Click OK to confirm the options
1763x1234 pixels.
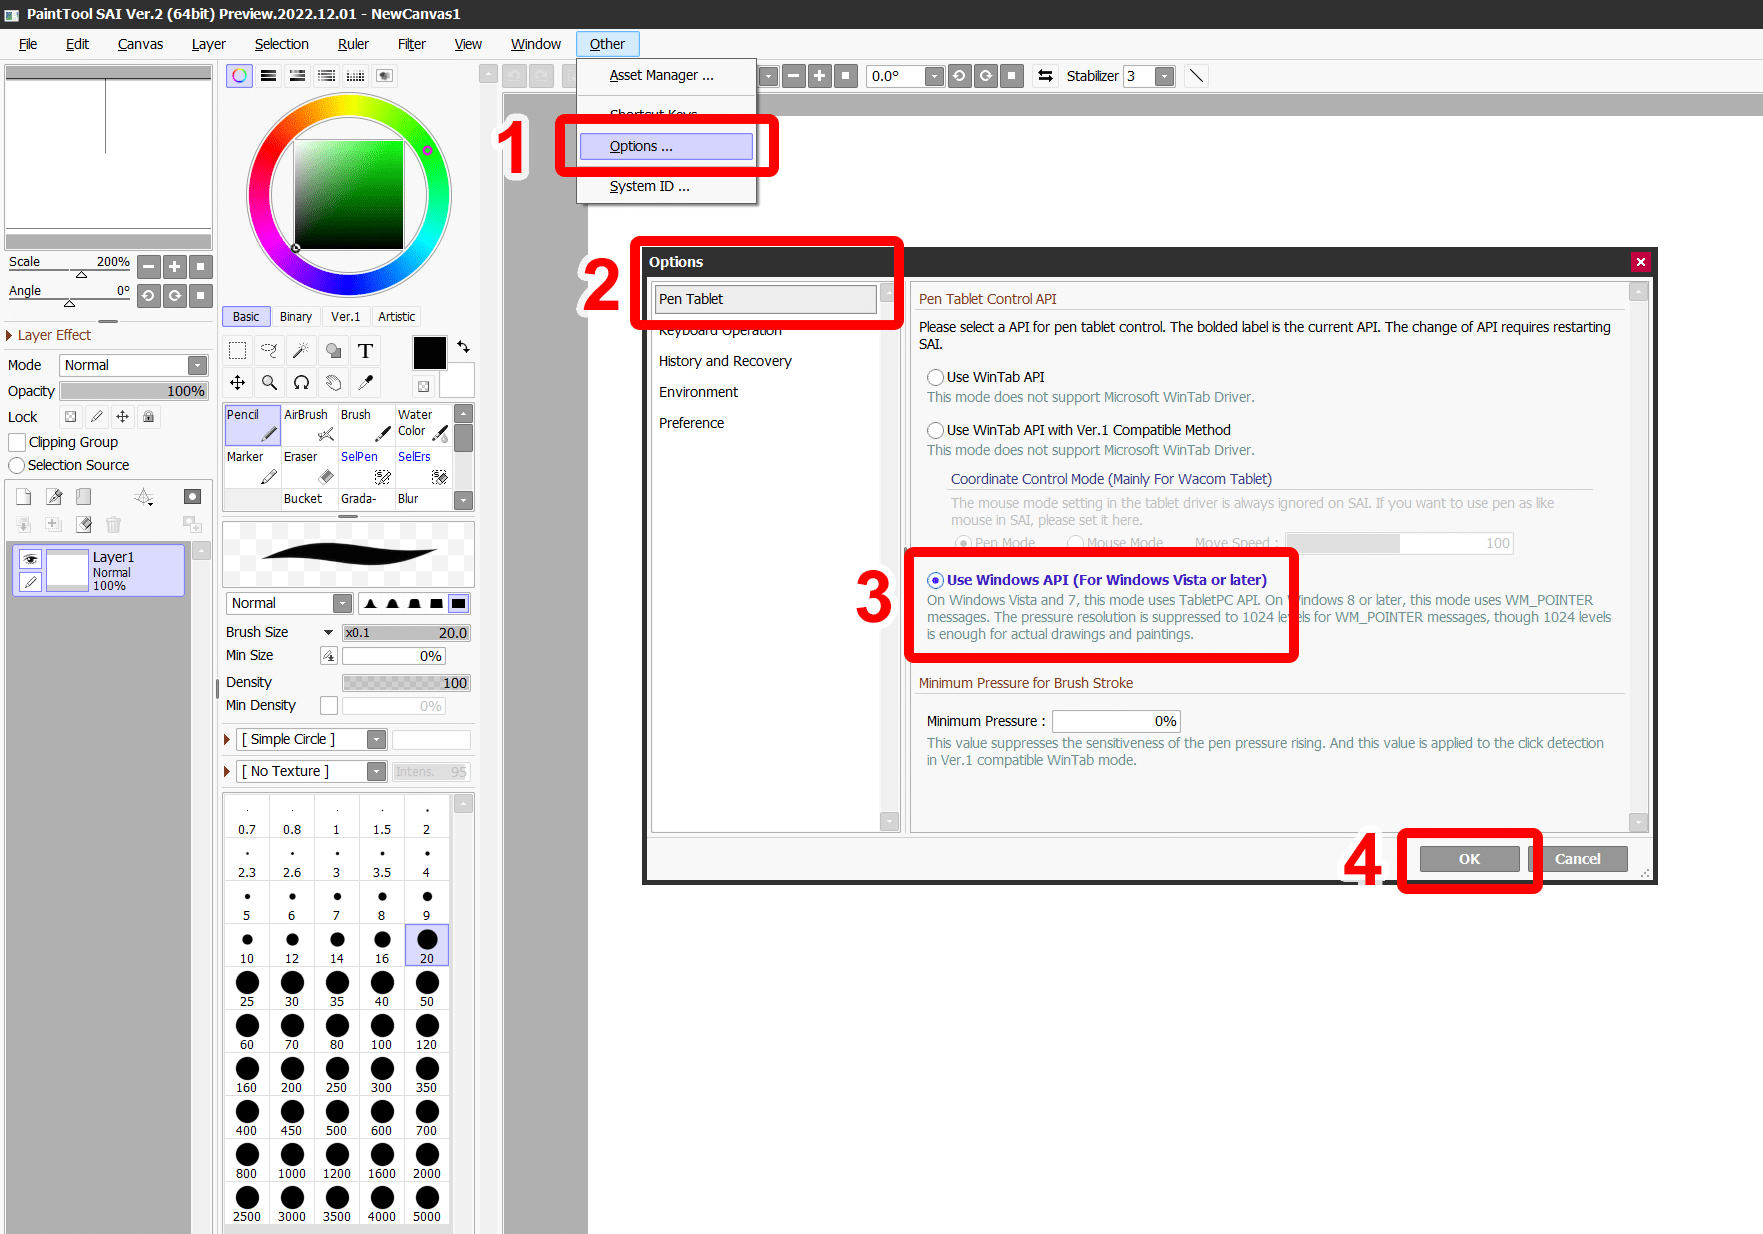point(1468,859)
